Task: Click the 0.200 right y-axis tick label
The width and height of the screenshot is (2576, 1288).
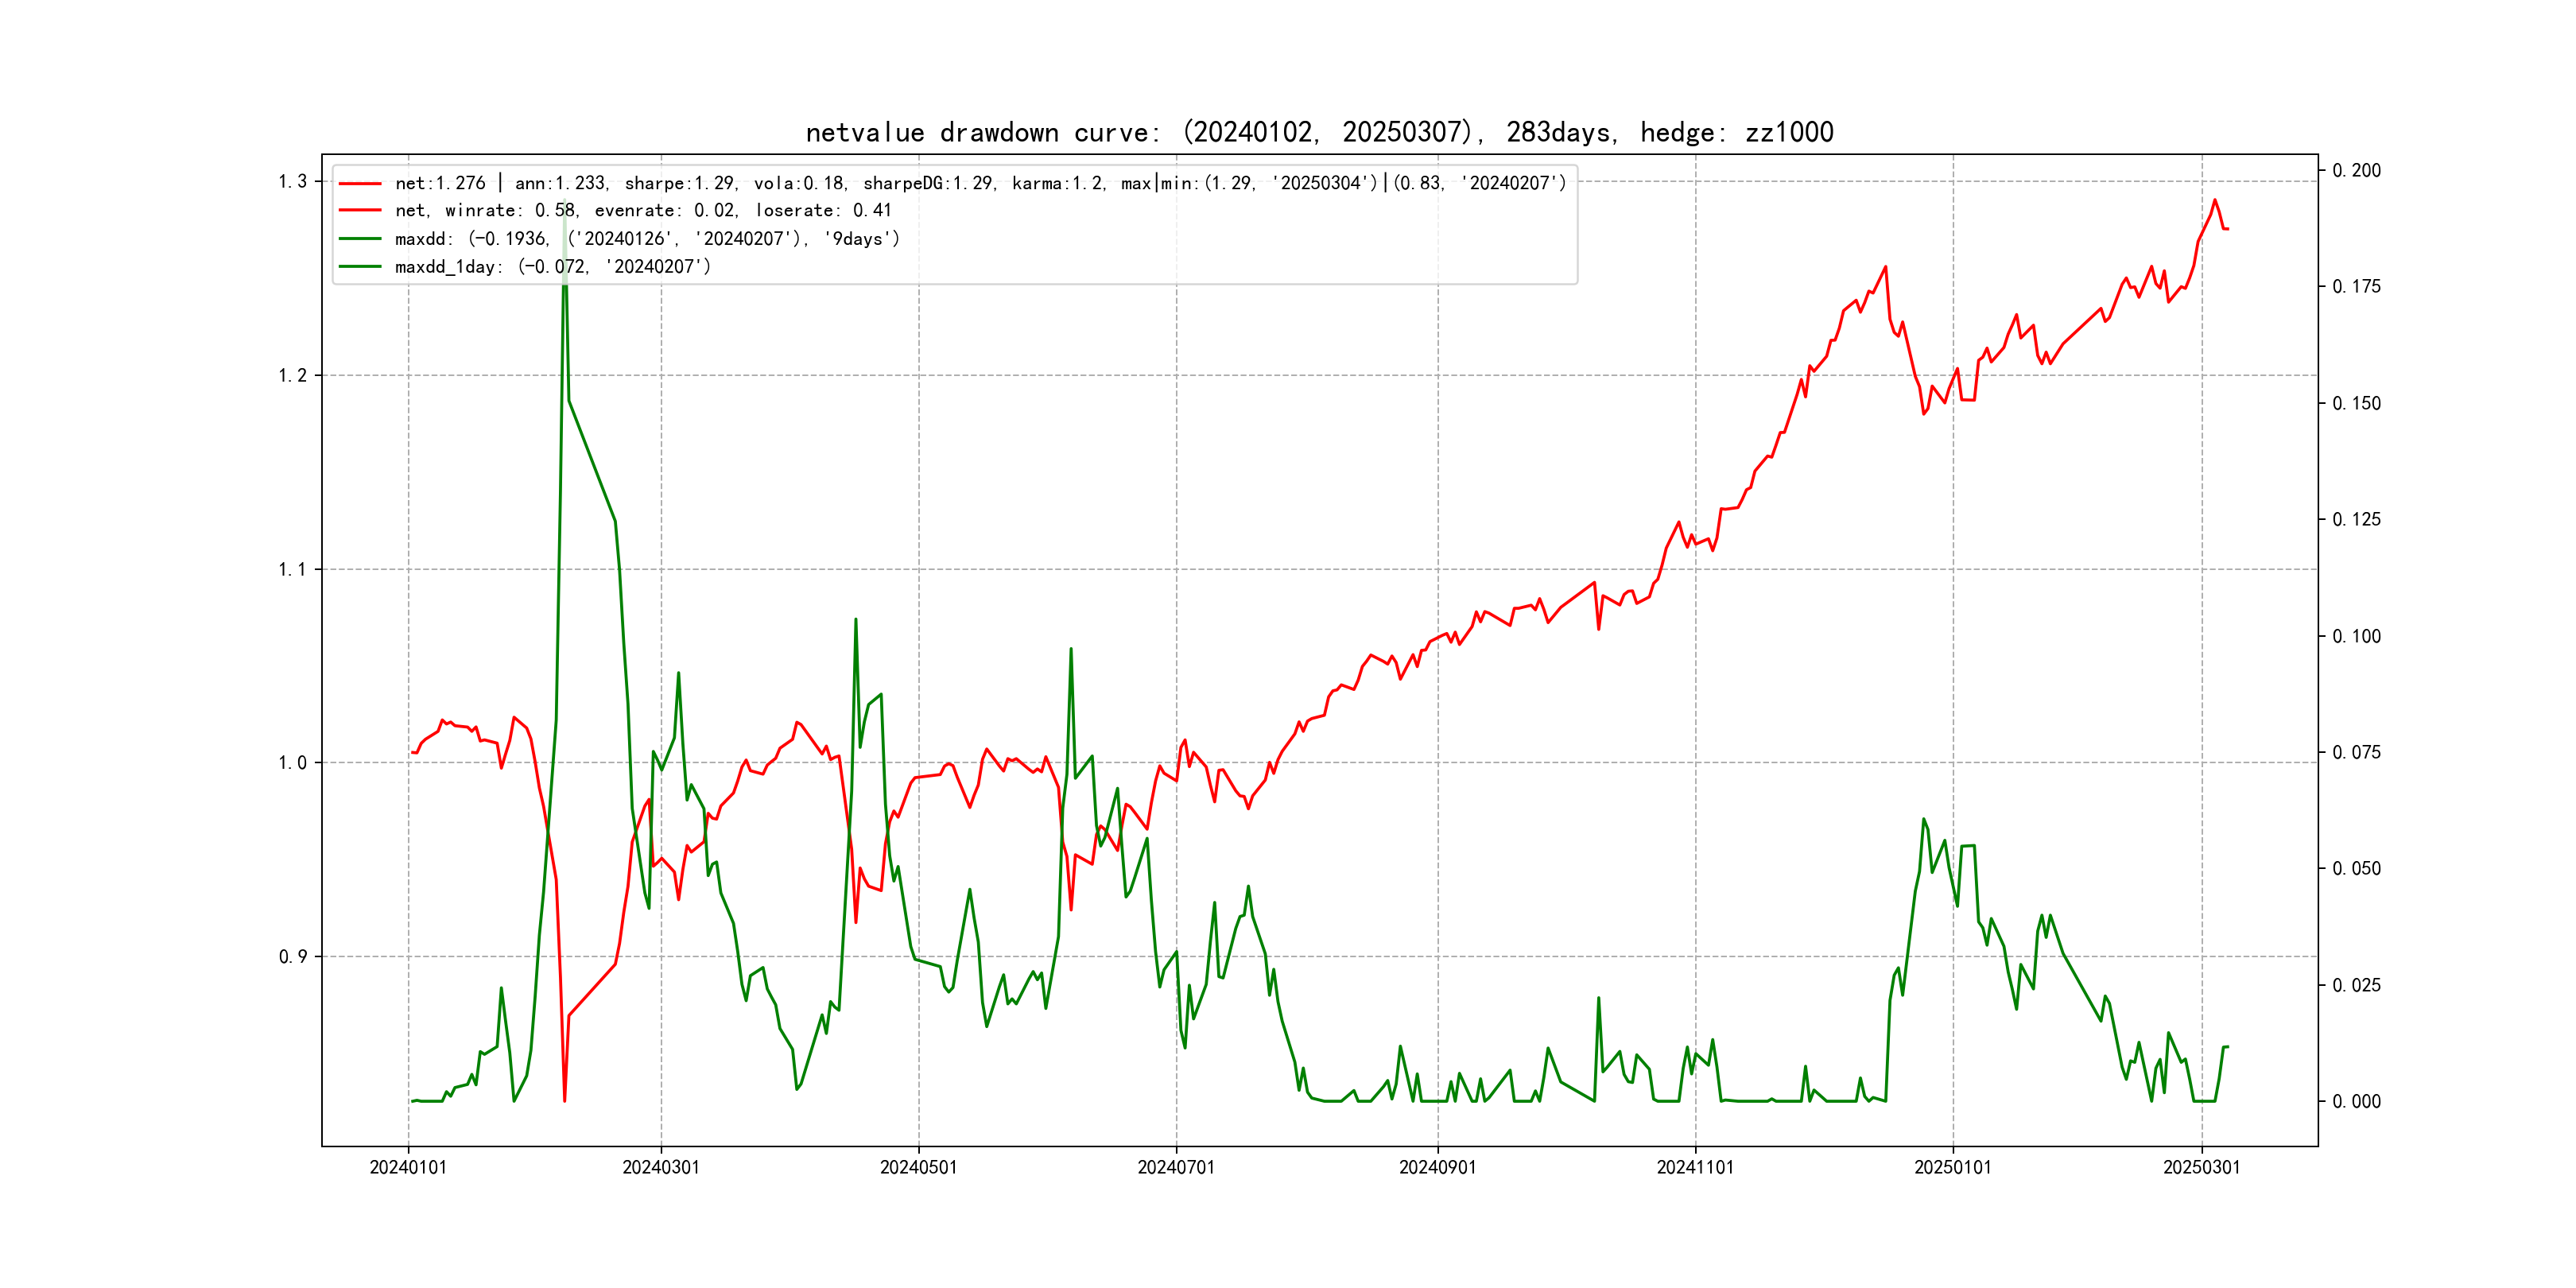Action: coord(2356,171)
